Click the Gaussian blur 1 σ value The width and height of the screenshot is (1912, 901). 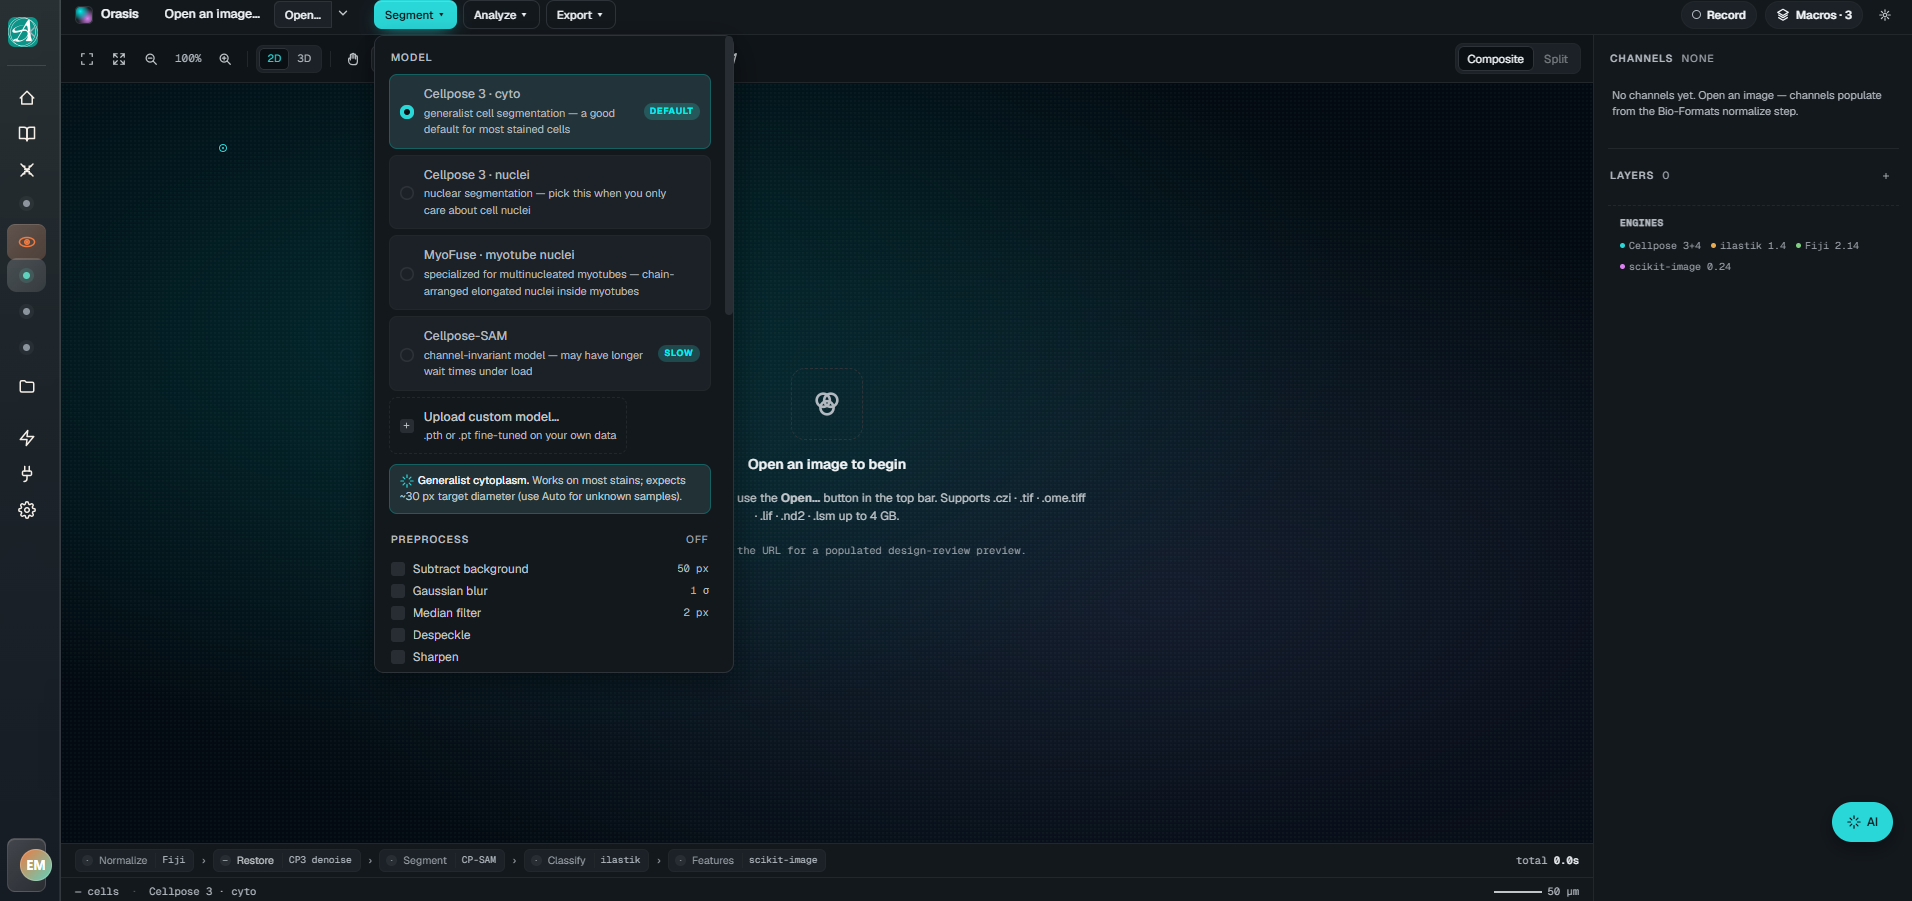coord(699,591)
